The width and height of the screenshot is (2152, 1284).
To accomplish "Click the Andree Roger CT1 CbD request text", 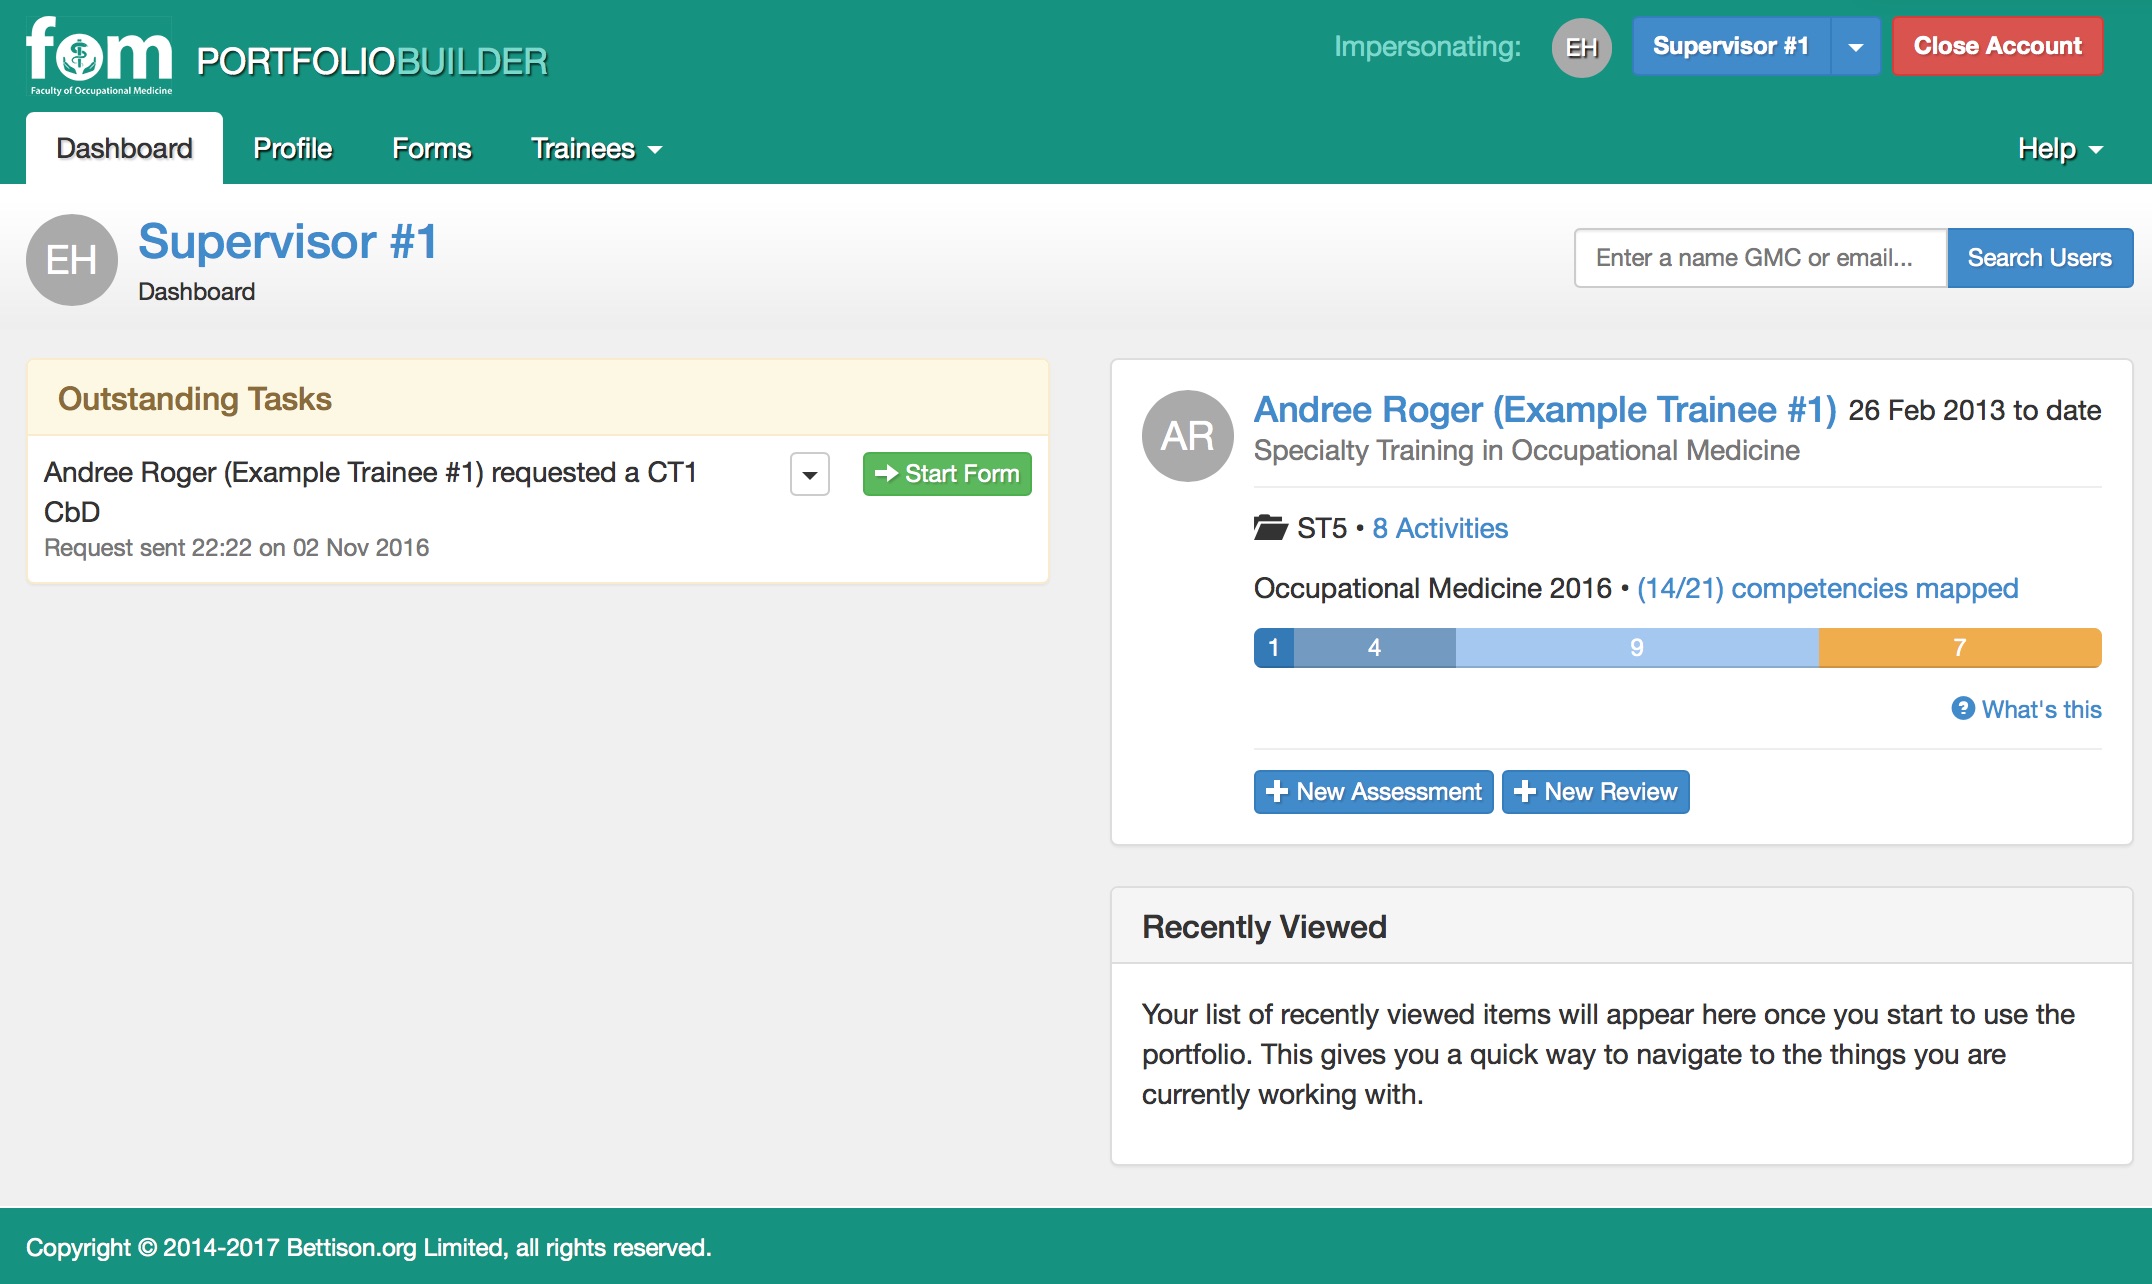I will (x=371, y=492).
